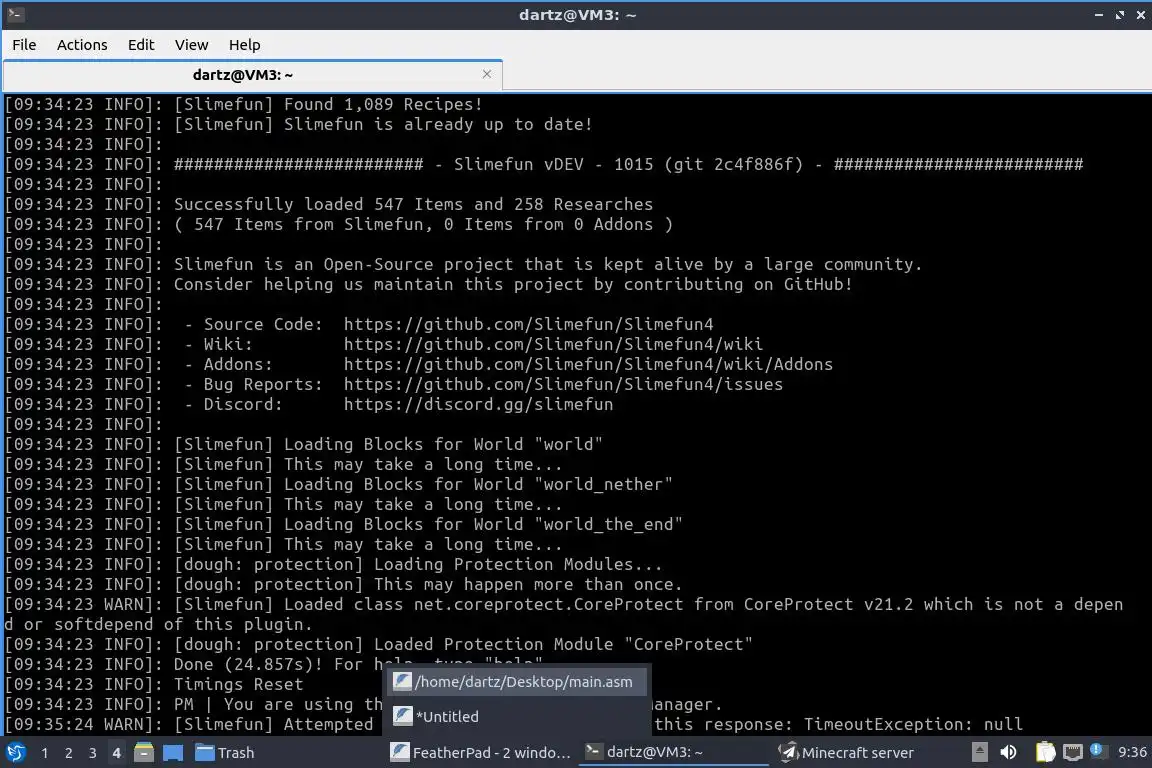
Task: Click the terminal icon in the title bar
Action: click(x=15, y=15)
